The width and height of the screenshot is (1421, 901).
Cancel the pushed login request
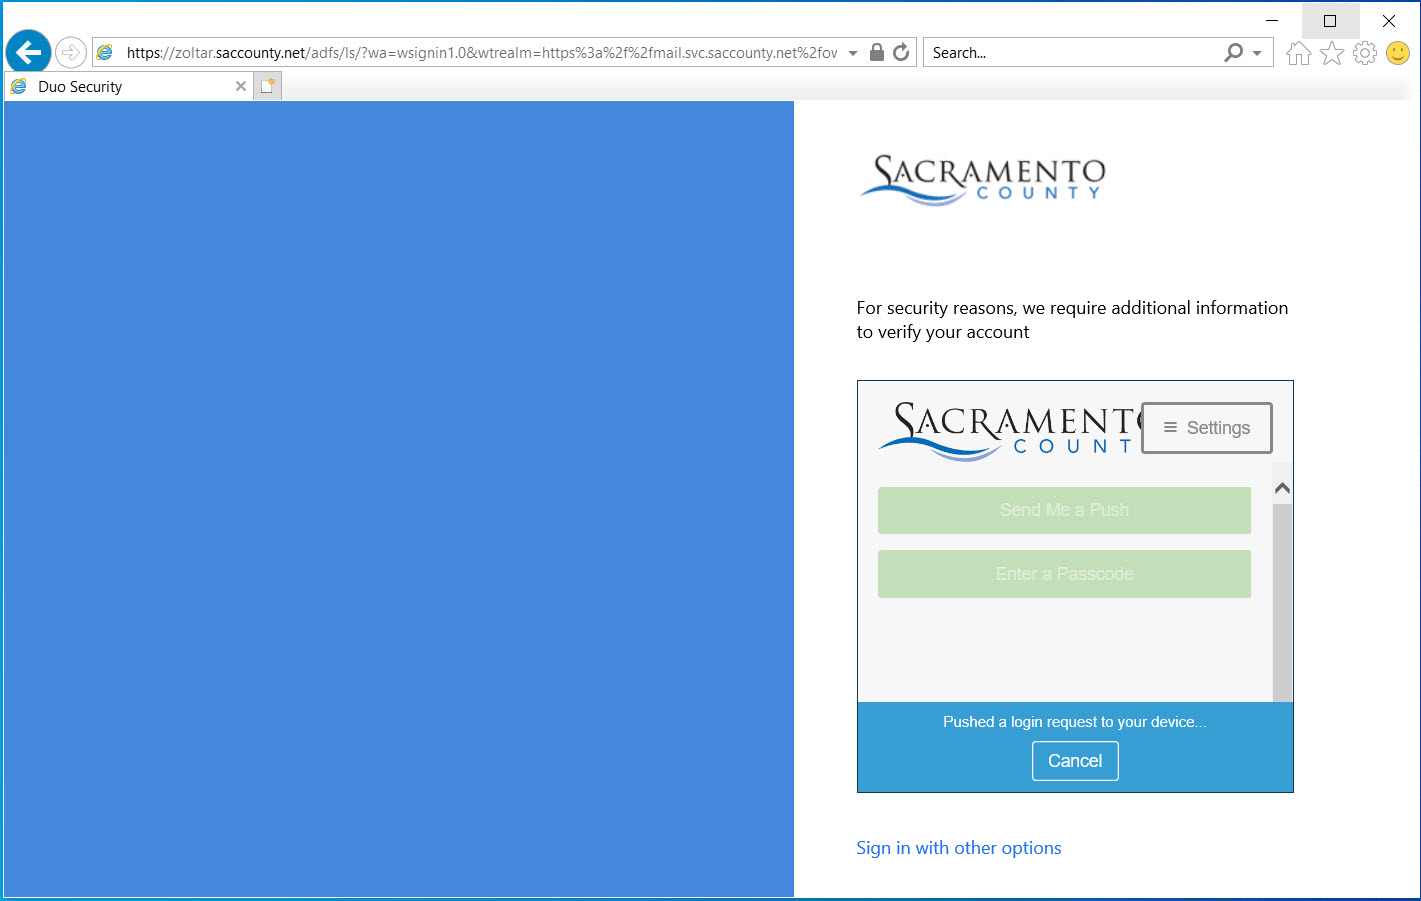(x=1075, y=761)
